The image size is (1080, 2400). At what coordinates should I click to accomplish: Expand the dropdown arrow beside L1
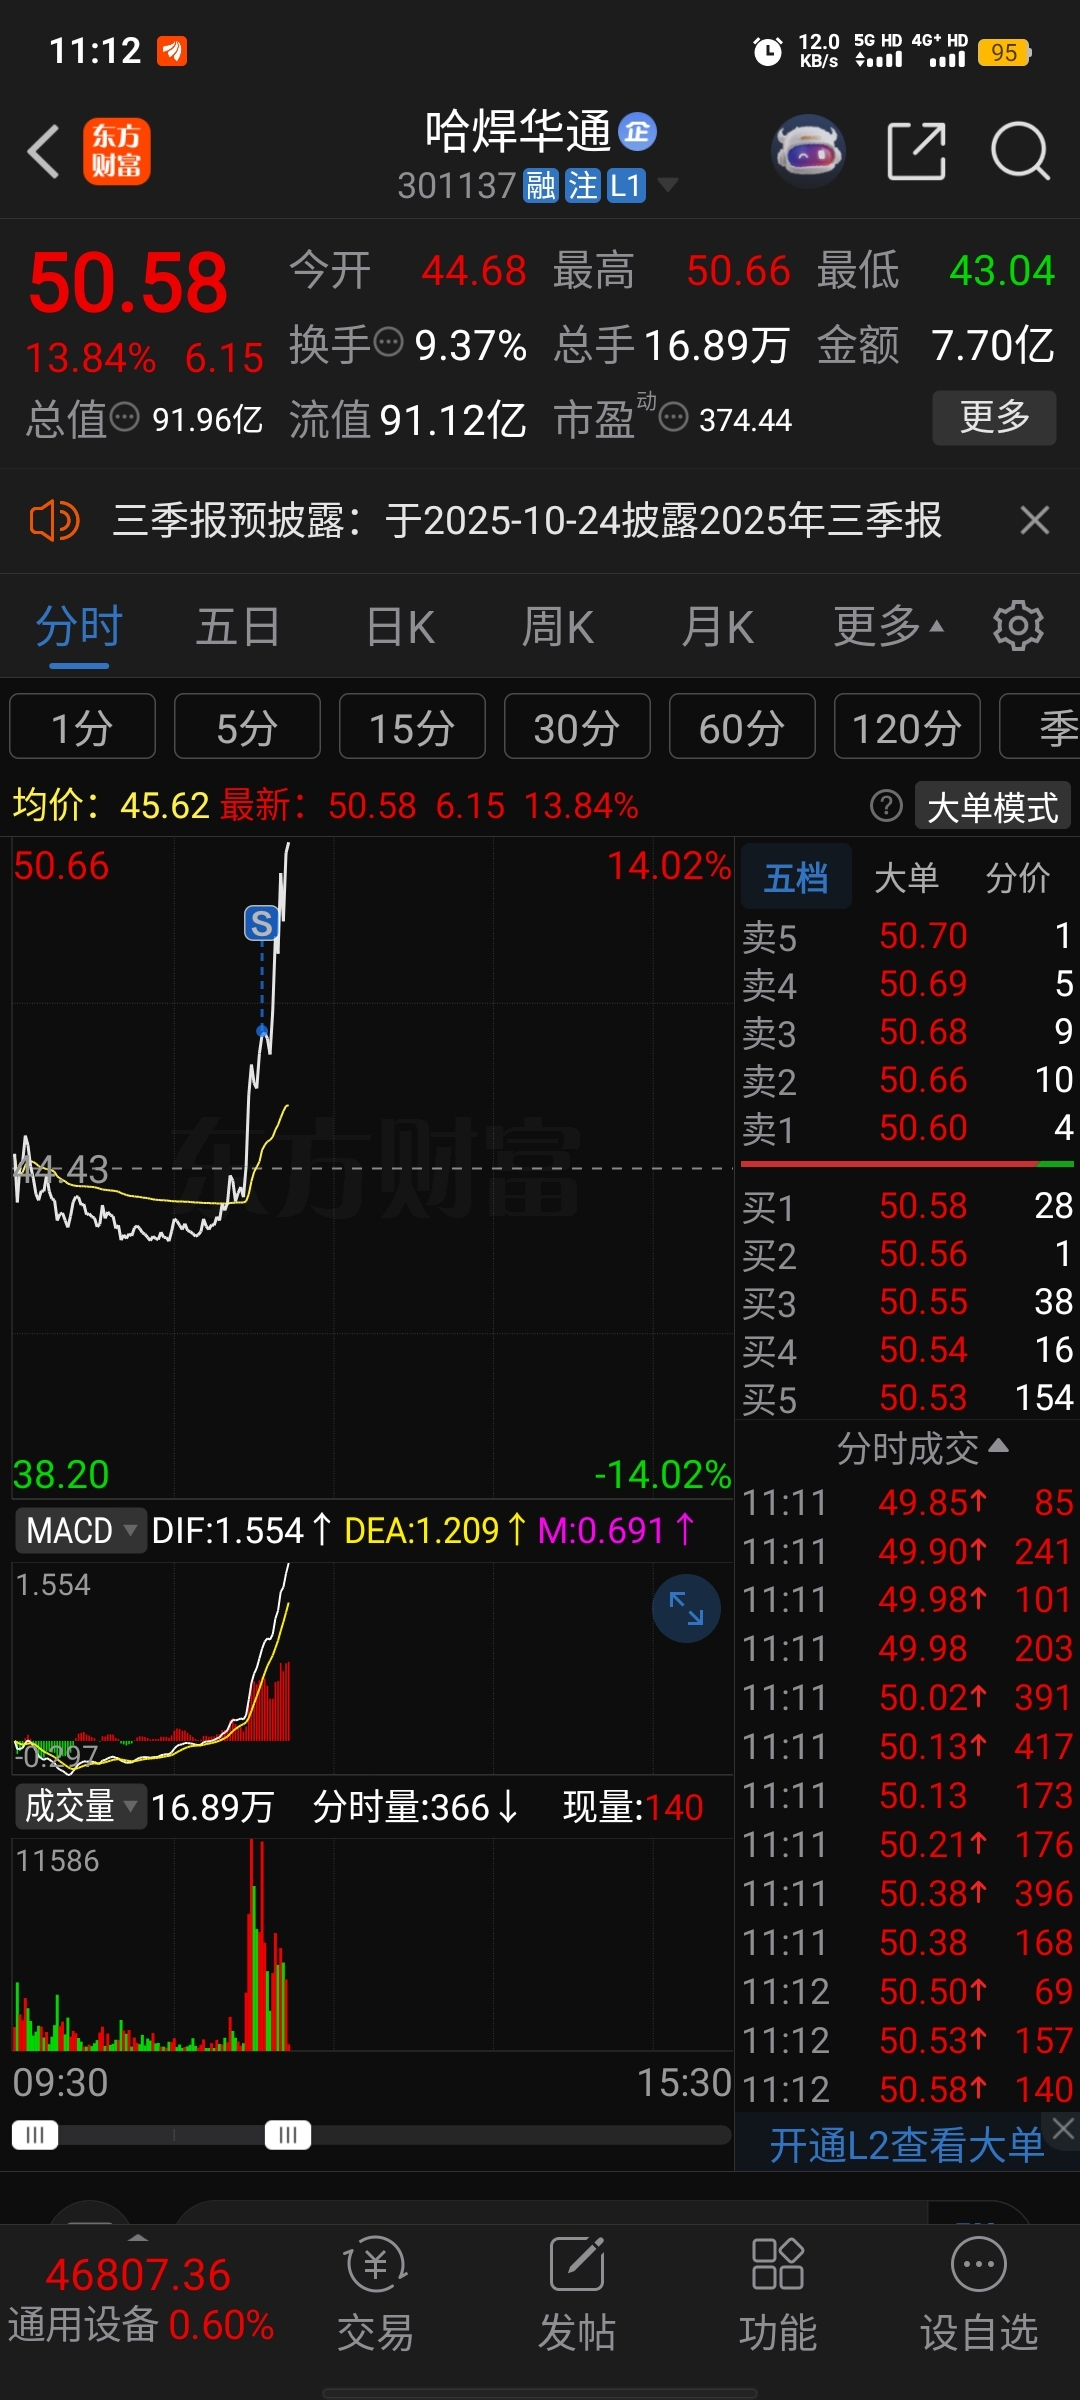tap(667, 185)
